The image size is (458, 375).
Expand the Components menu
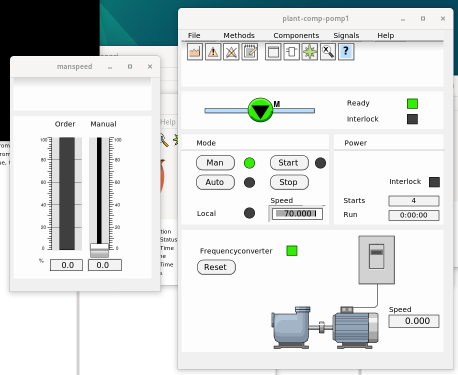[296, 35]
